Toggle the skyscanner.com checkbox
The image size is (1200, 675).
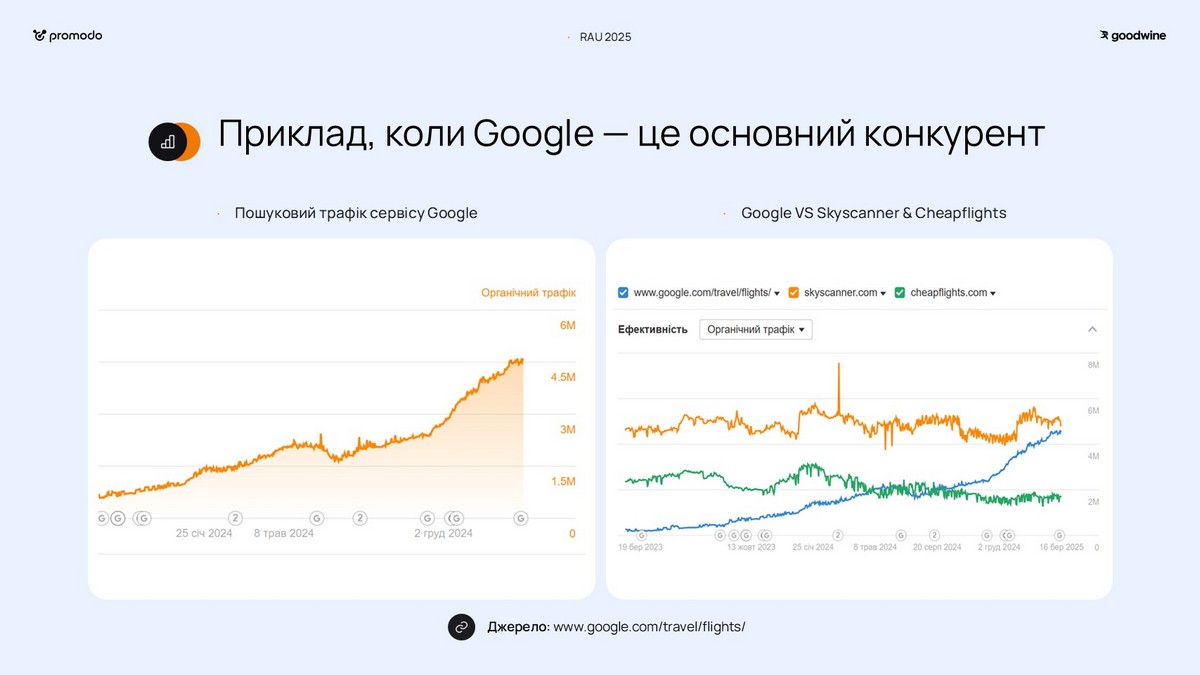(794, 293)
